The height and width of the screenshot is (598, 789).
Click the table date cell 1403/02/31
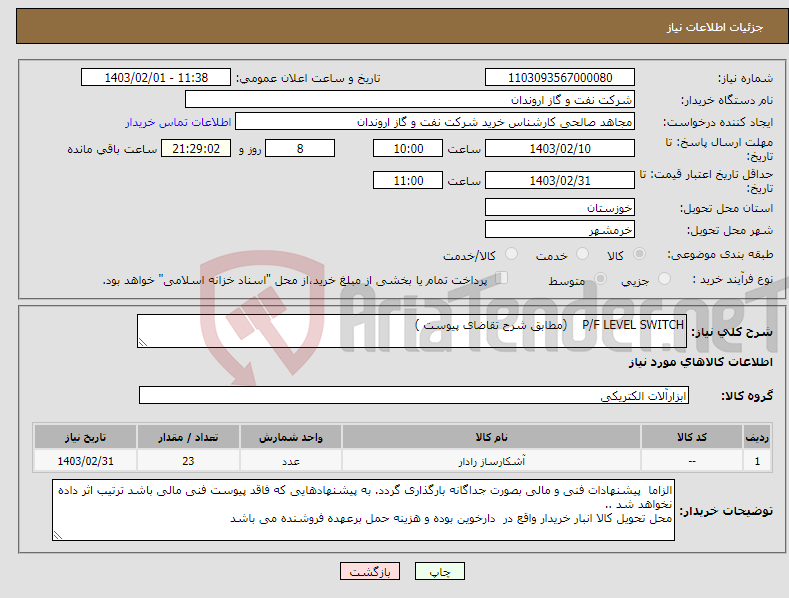(x=86, y=461)
